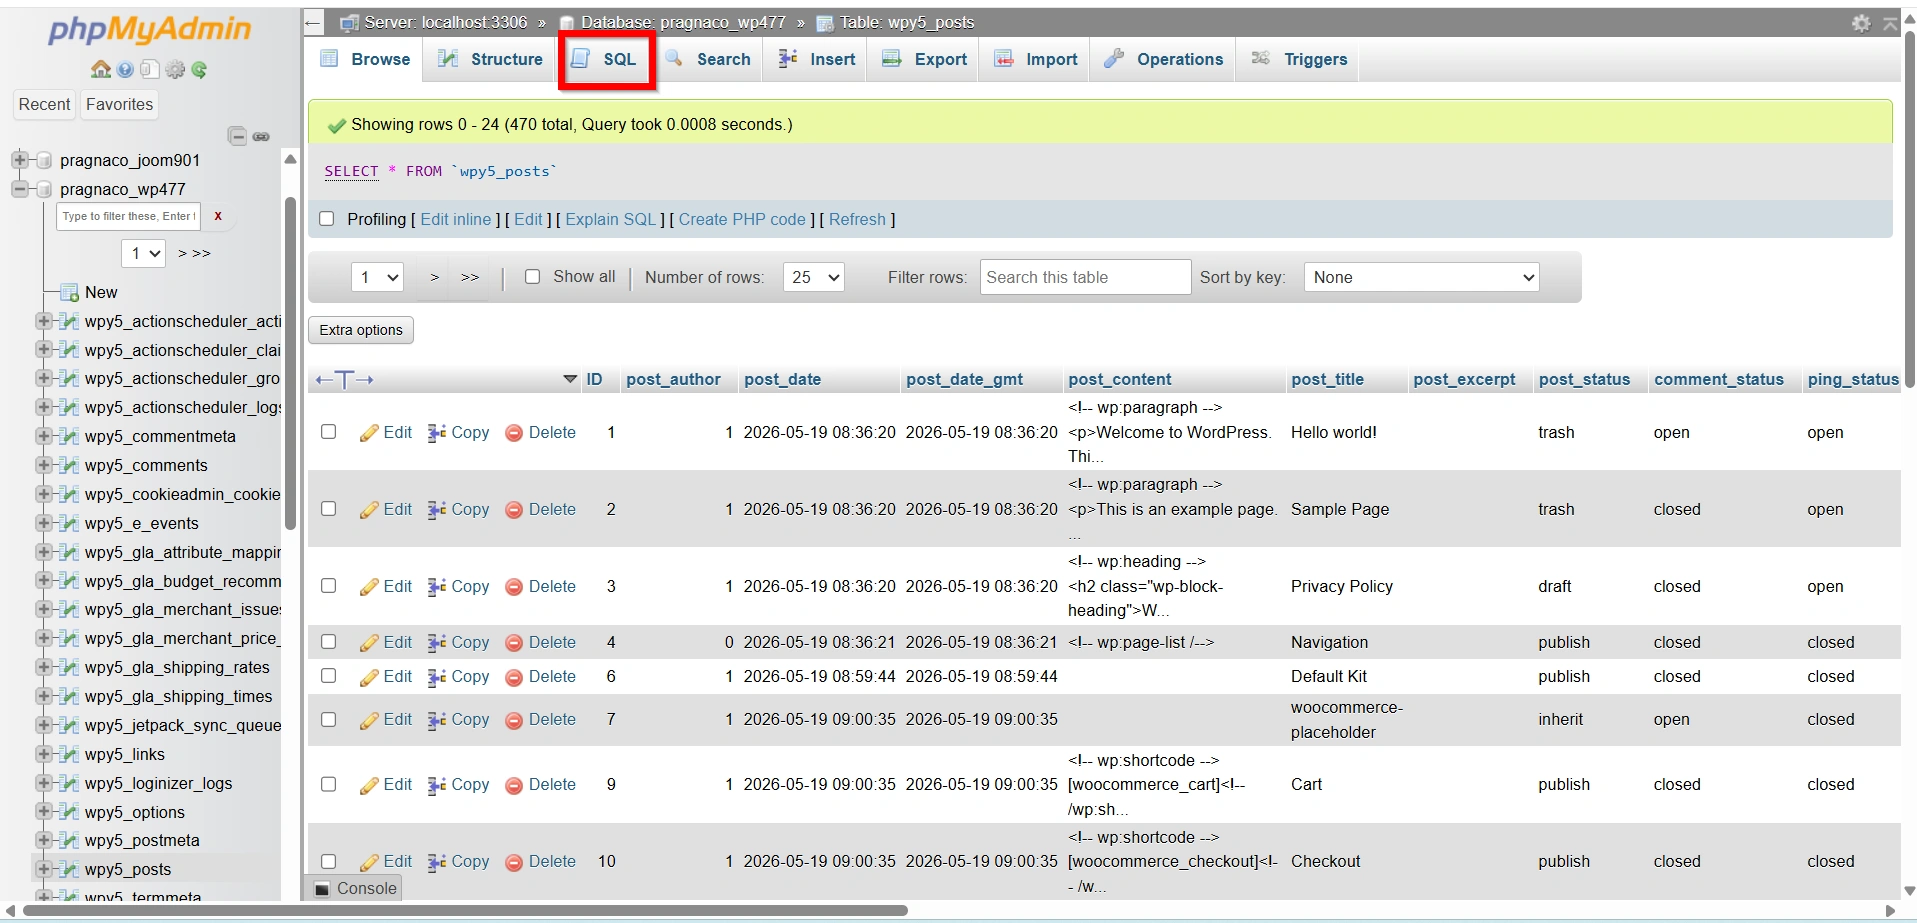Open the SQL tab
Image resolution: width=1917 pixels, height=923 pixels.
coord(606,59)
